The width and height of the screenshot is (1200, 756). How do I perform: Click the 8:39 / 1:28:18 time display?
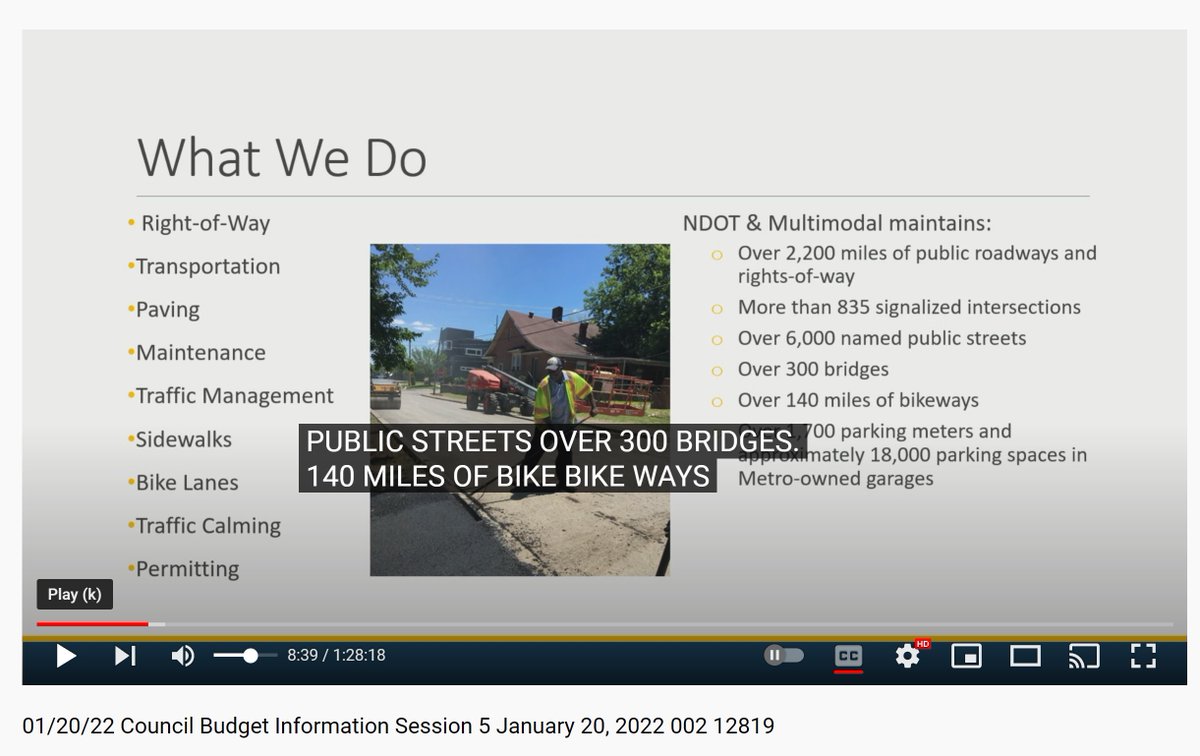[336, 656]
